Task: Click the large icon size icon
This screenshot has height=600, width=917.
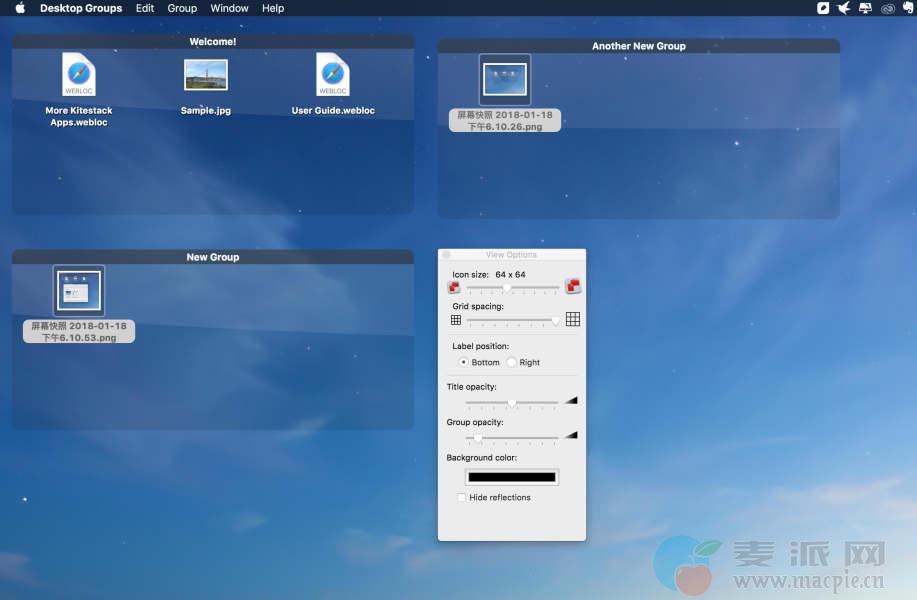Action: pyautogui.click(x=573, y=287)
